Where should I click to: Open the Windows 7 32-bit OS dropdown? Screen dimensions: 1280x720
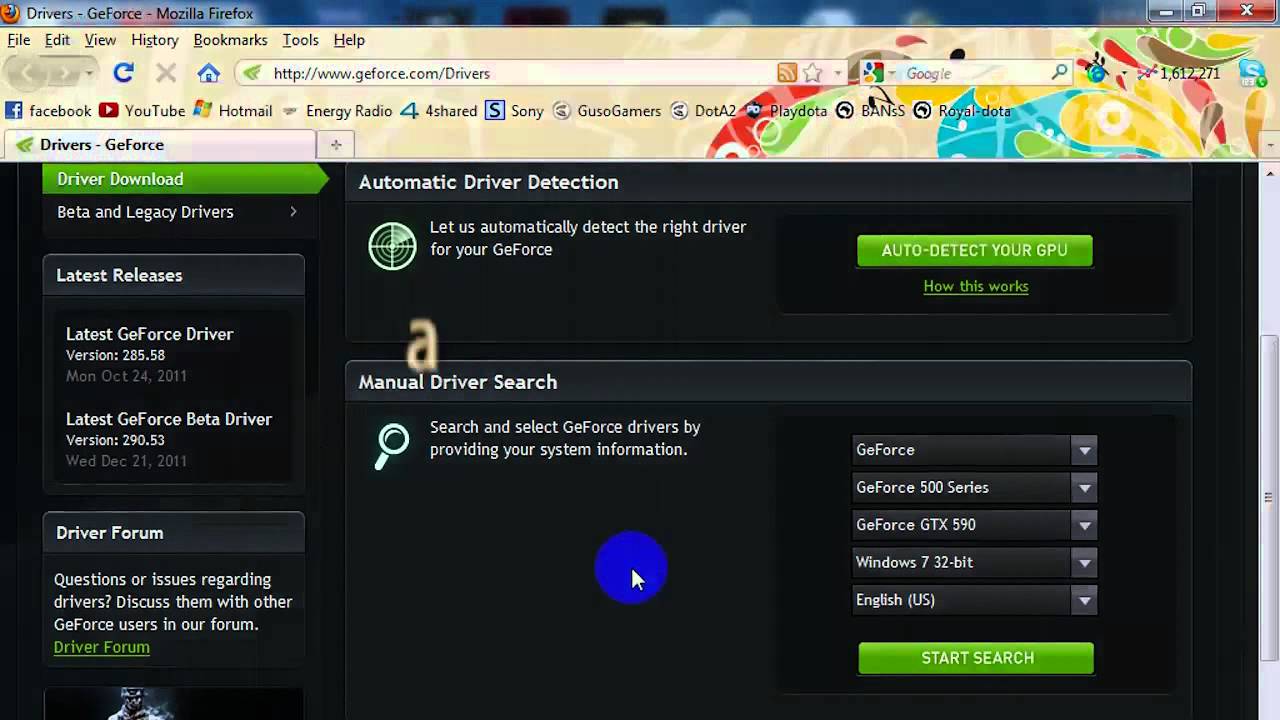974,562
